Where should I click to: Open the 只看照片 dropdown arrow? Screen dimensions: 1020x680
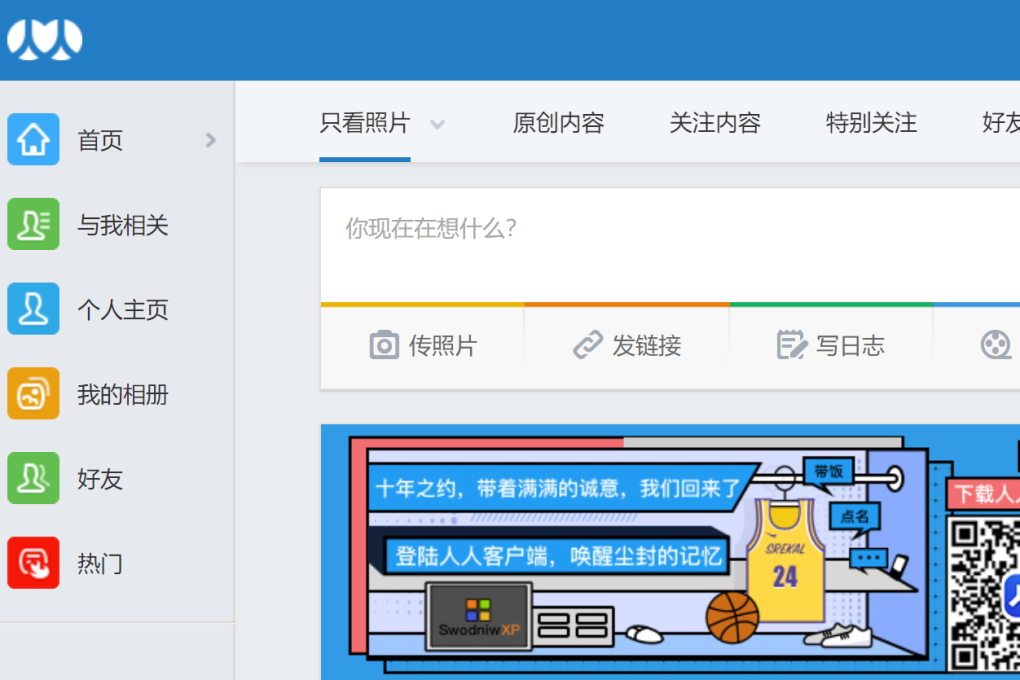coord(437,123)
